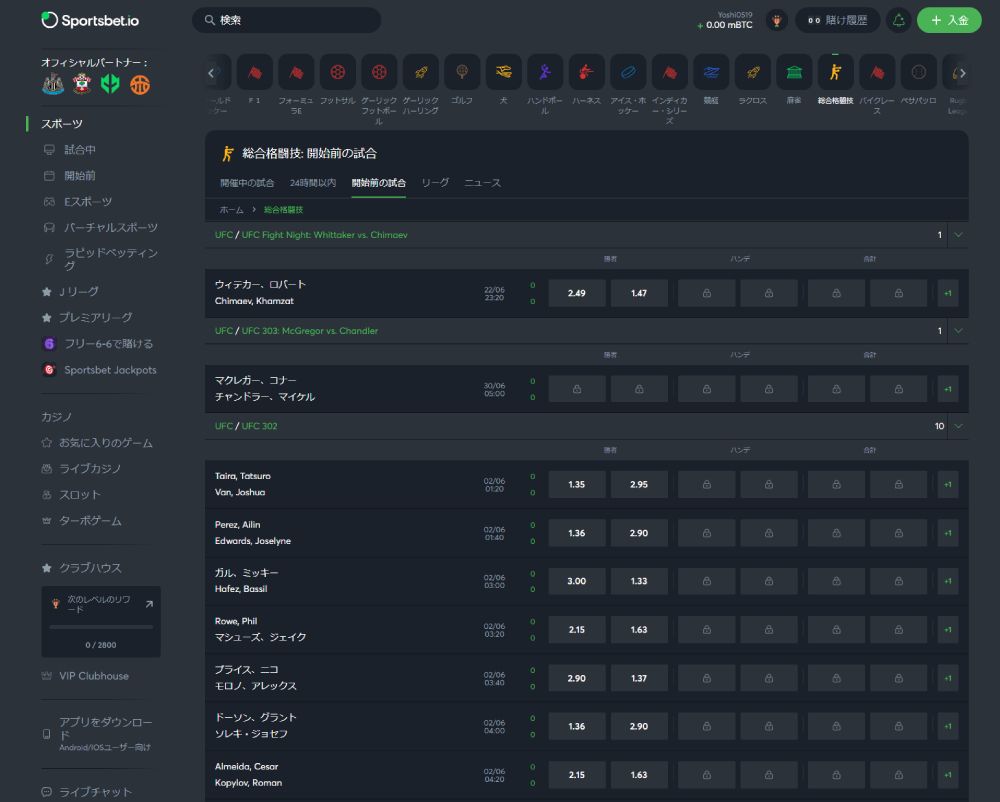Image resolution: width=1000 pixels, height=802 pixels.
Task: Select the バイクレース sport icon
Action: point(876,72)
